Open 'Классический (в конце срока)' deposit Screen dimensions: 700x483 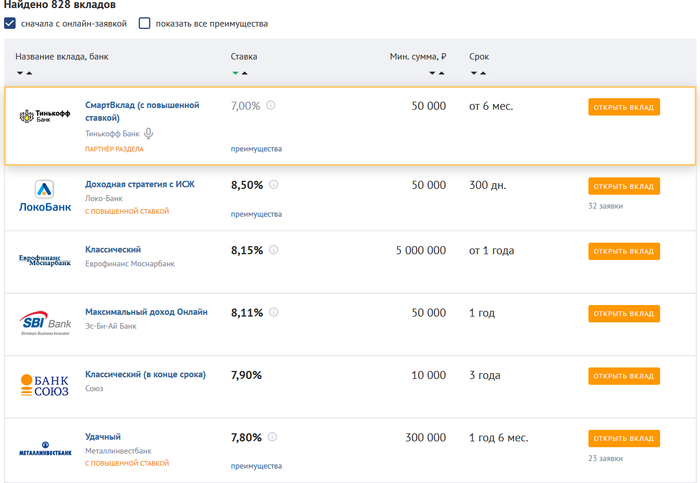click(146, 374)
